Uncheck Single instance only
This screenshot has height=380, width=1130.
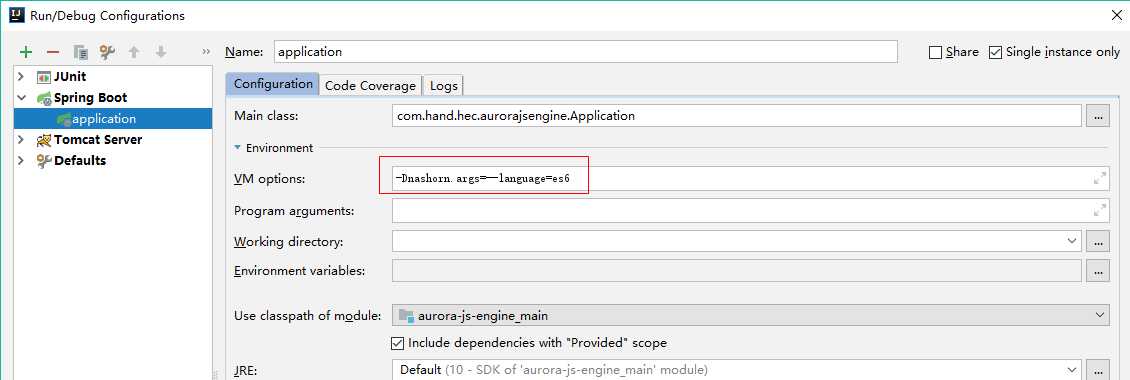click(x=995, y=52)
